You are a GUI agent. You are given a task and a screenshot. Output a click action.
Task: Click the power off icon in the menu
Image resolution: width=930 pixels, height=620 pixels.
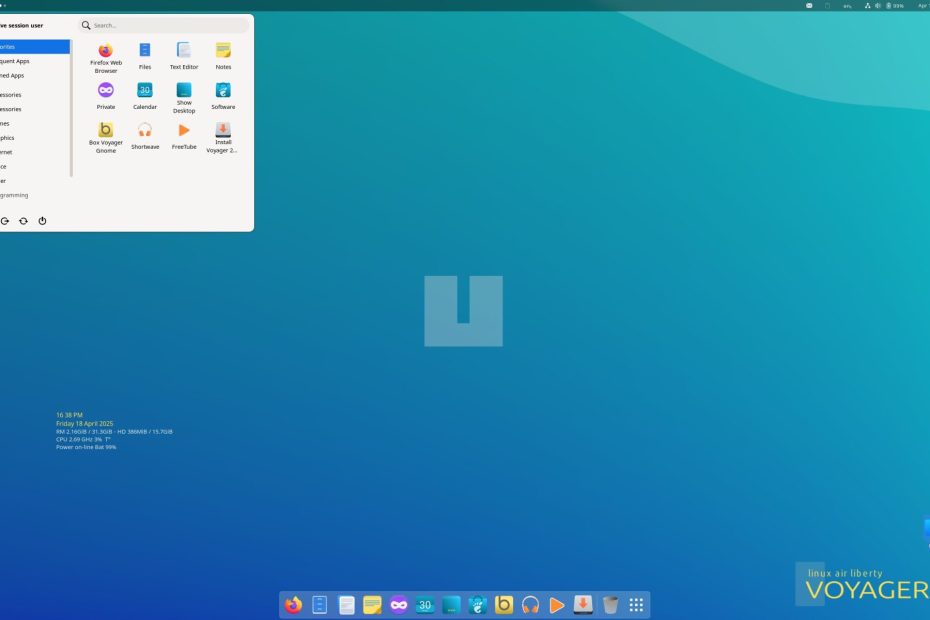point(42,221)
